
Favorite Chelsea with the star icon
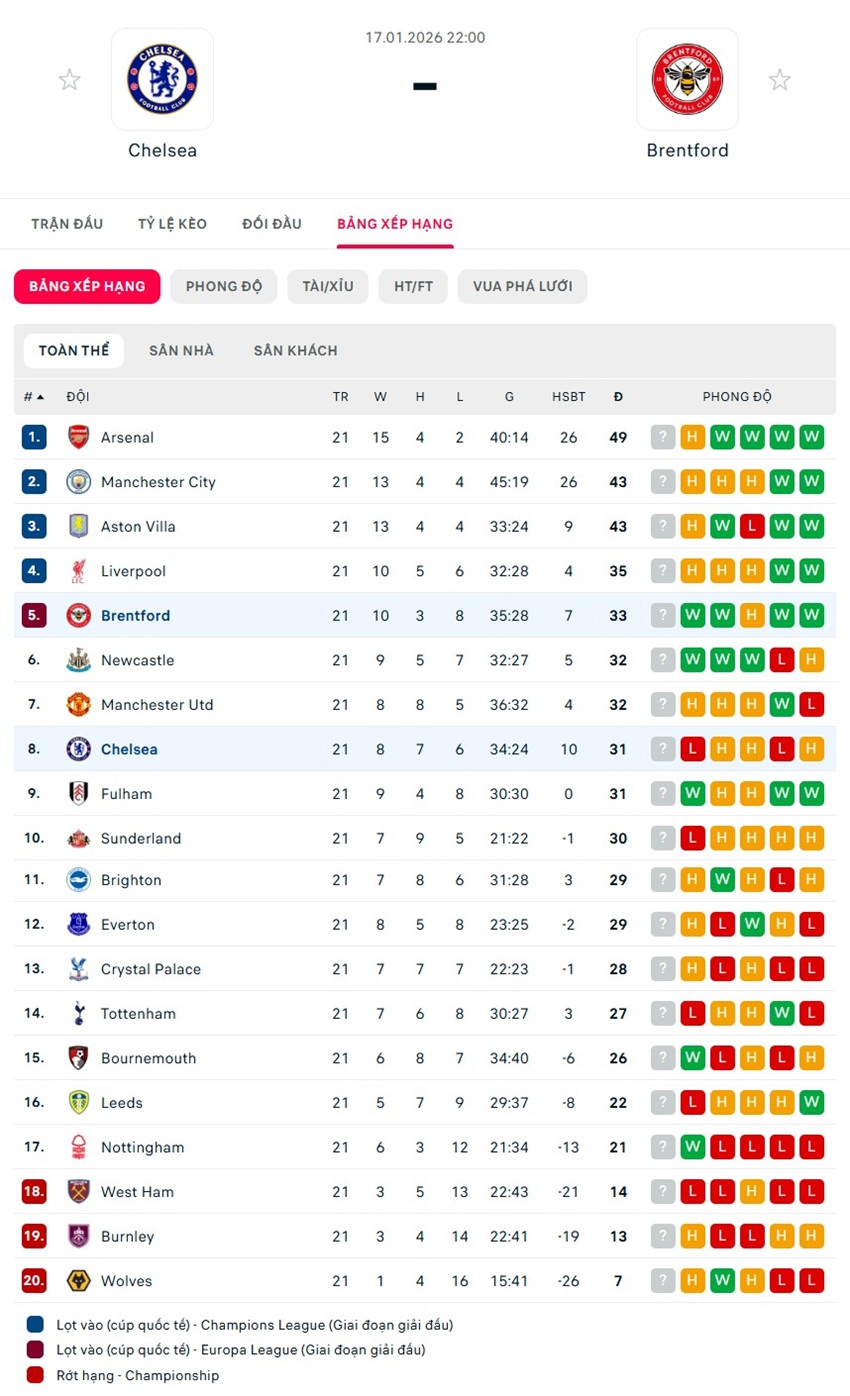click(69, 80)
